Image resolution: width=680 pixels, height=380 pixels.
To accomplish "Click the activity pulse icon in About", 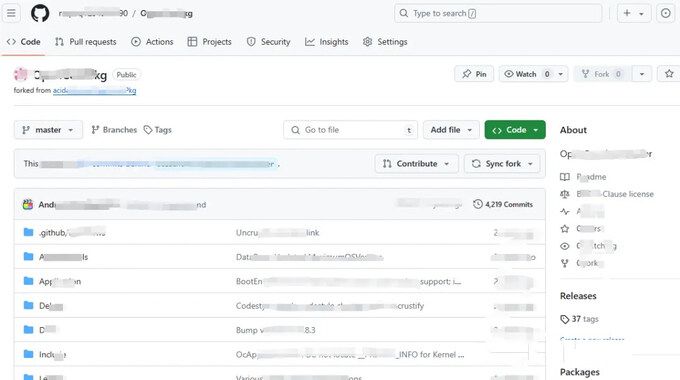I will (x=565, y=211).
